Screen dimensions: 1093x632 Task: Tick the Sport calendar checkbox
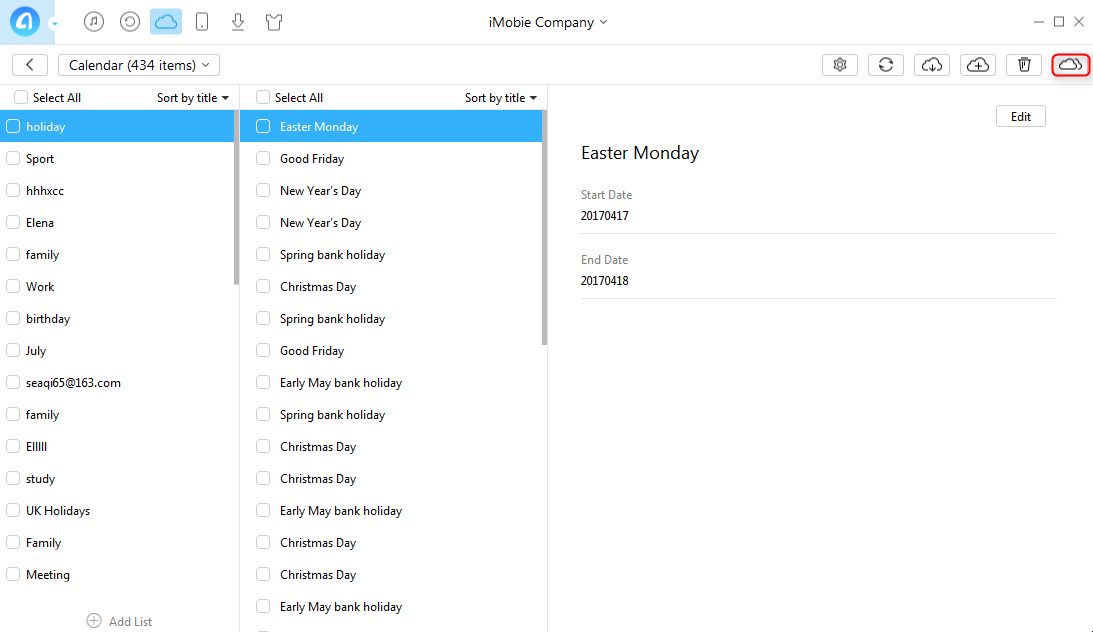tap(14, 159)
